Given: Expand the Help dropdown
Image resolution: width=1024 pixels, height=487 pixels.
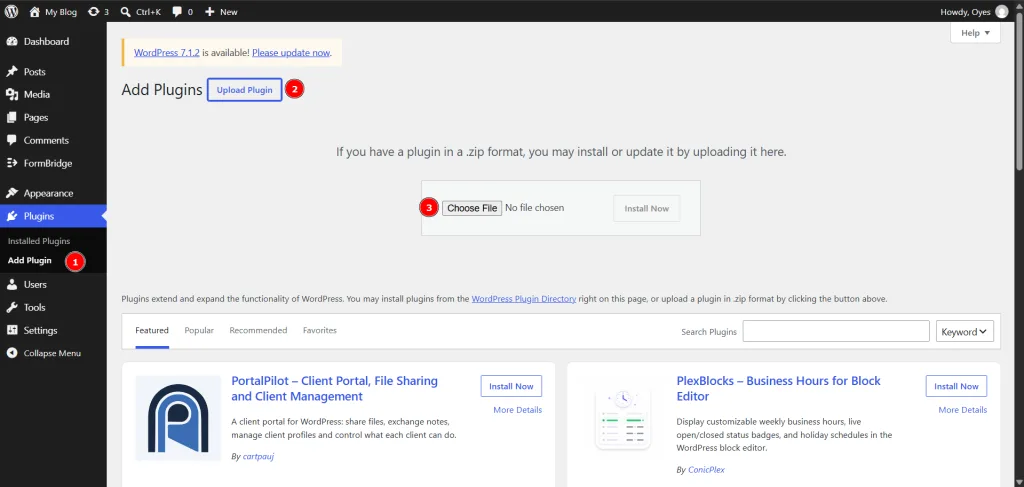Looking at the screenshot, I should (x=975, y=33).
